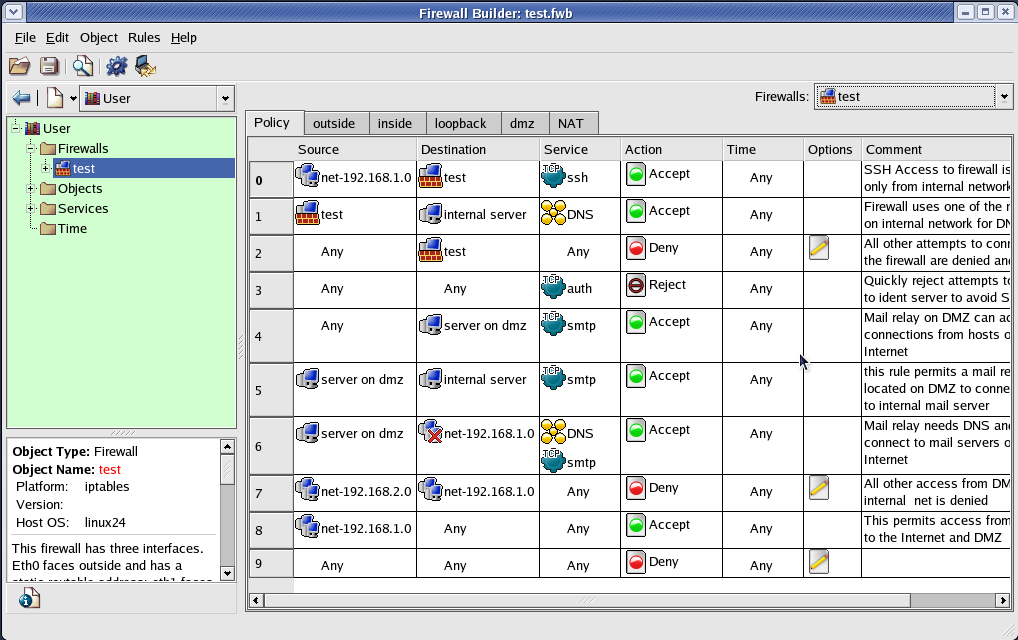The width and height of the screenshot is (1018, 640).
Task: Open the Edit menu
Action: point(57,38)
